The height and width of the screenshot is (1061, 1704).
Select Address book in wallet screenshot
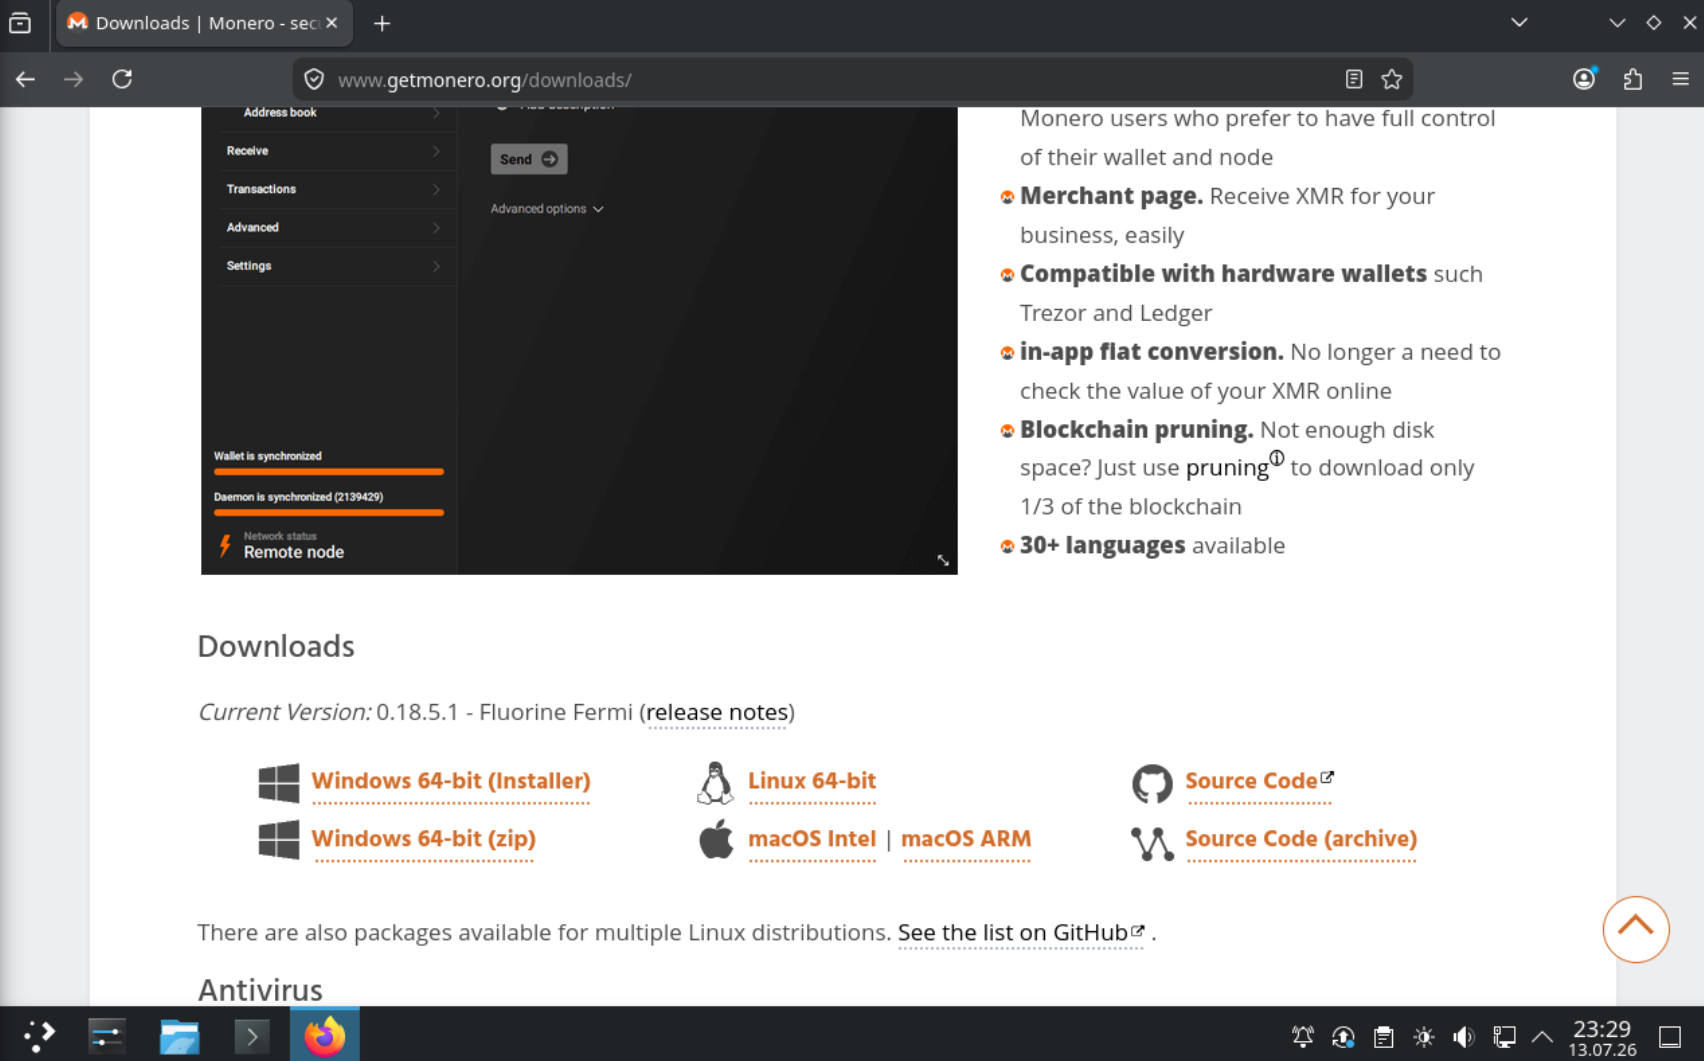[280, 113]
